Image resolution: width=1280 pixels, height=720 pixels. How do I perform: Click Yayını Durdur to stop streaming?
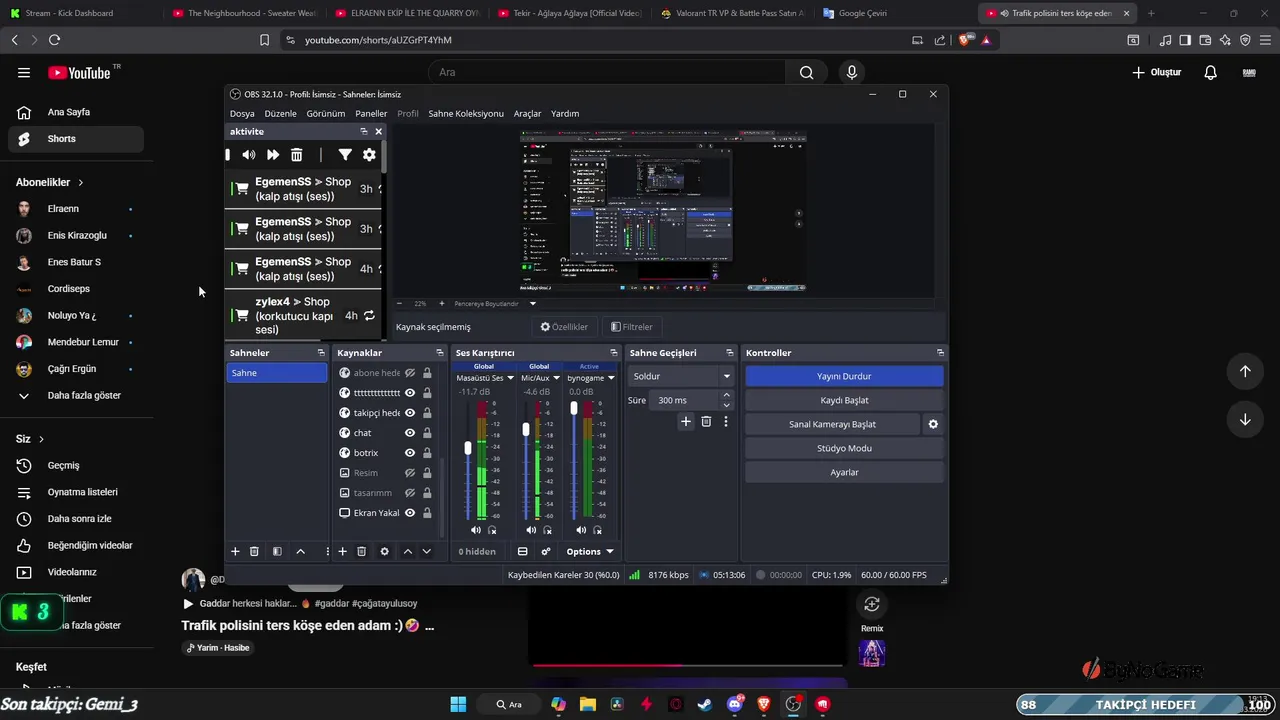point(844,376)
